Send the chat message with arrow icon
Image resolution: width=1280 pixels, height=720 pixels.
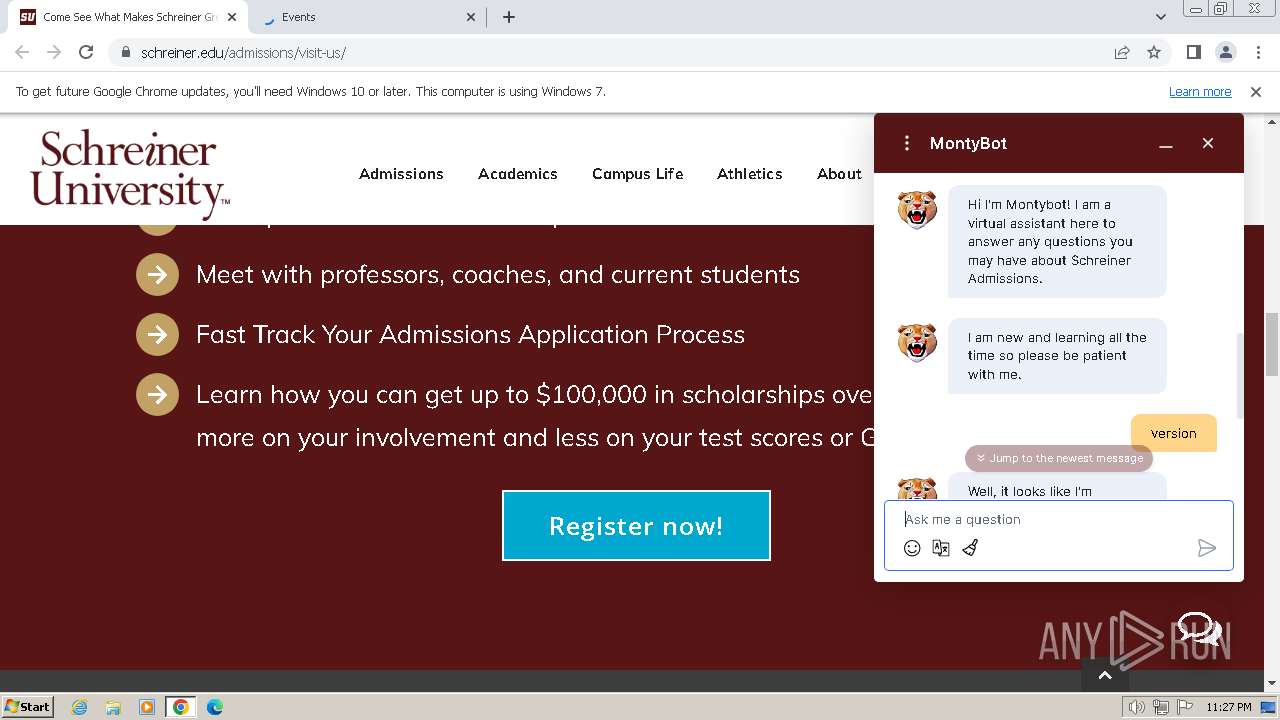[1207, 548]
